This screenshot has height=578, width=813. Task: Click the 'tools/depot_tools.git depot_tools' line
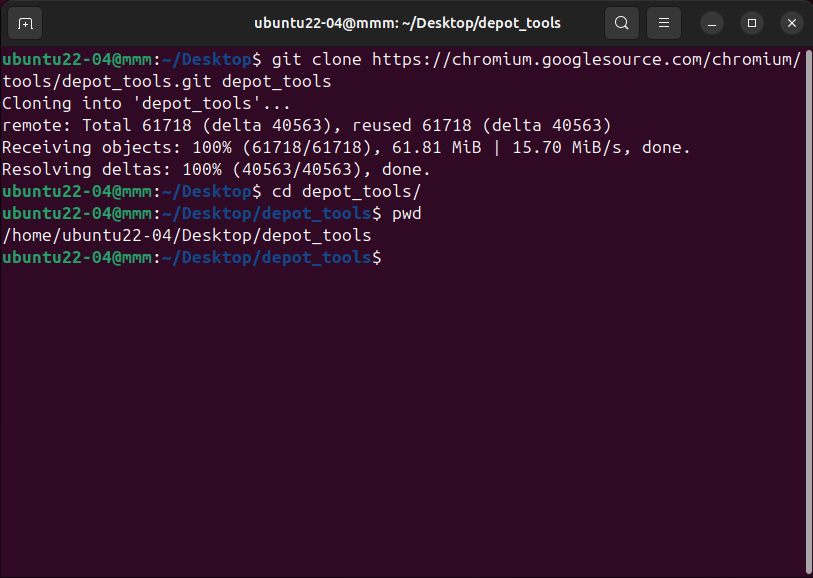click(x=166, y=81)
